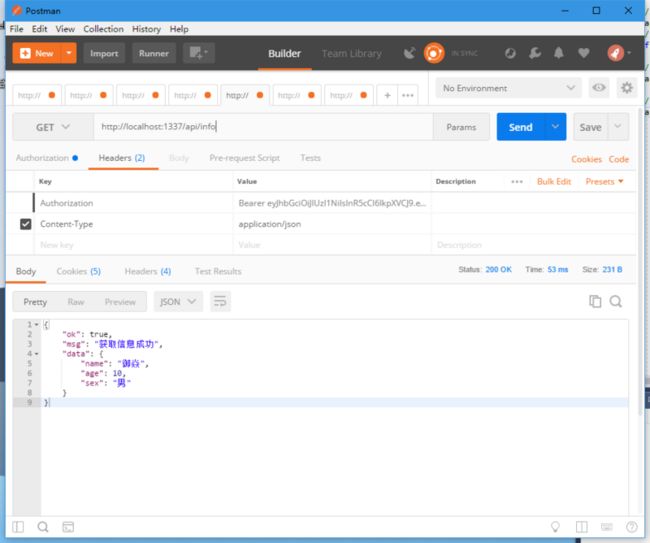650x543 pixels.
Task: Select Pretty response view
Action: coord(35,302)
